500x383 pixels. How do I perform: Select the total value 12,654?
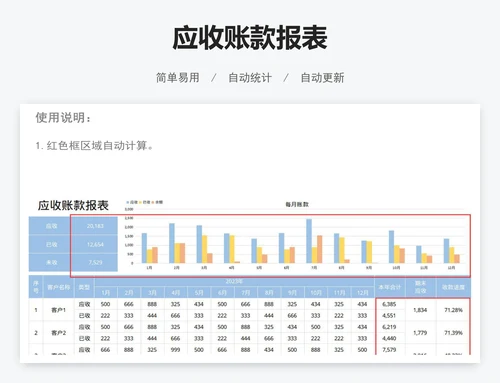94,244
